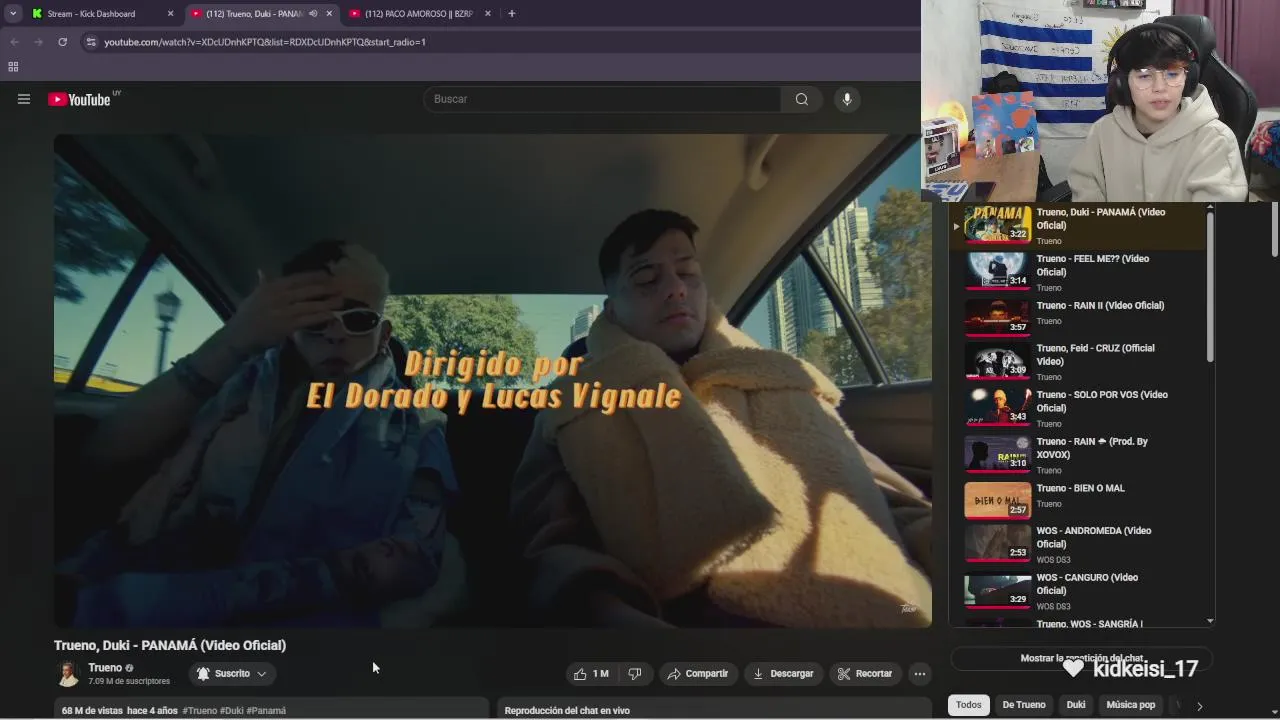
Task: Open the YouTube hamburger guide menu
Action: [x=24, y=99]
